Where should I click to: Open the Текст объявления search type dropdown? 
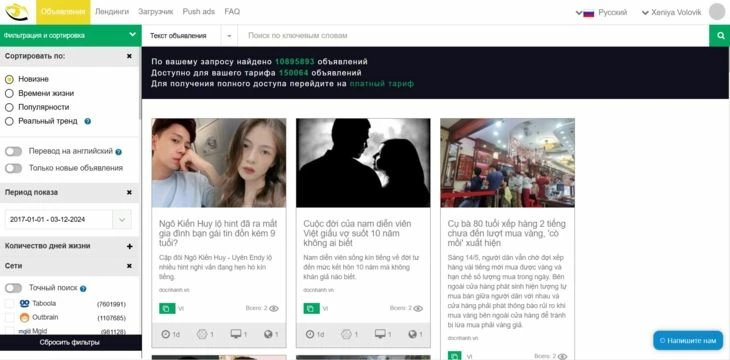[189, 36]
